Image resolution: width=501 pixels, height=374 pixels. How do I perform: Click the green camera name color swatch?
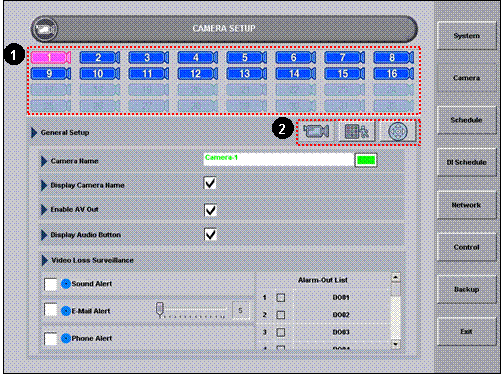coord(366,160)
